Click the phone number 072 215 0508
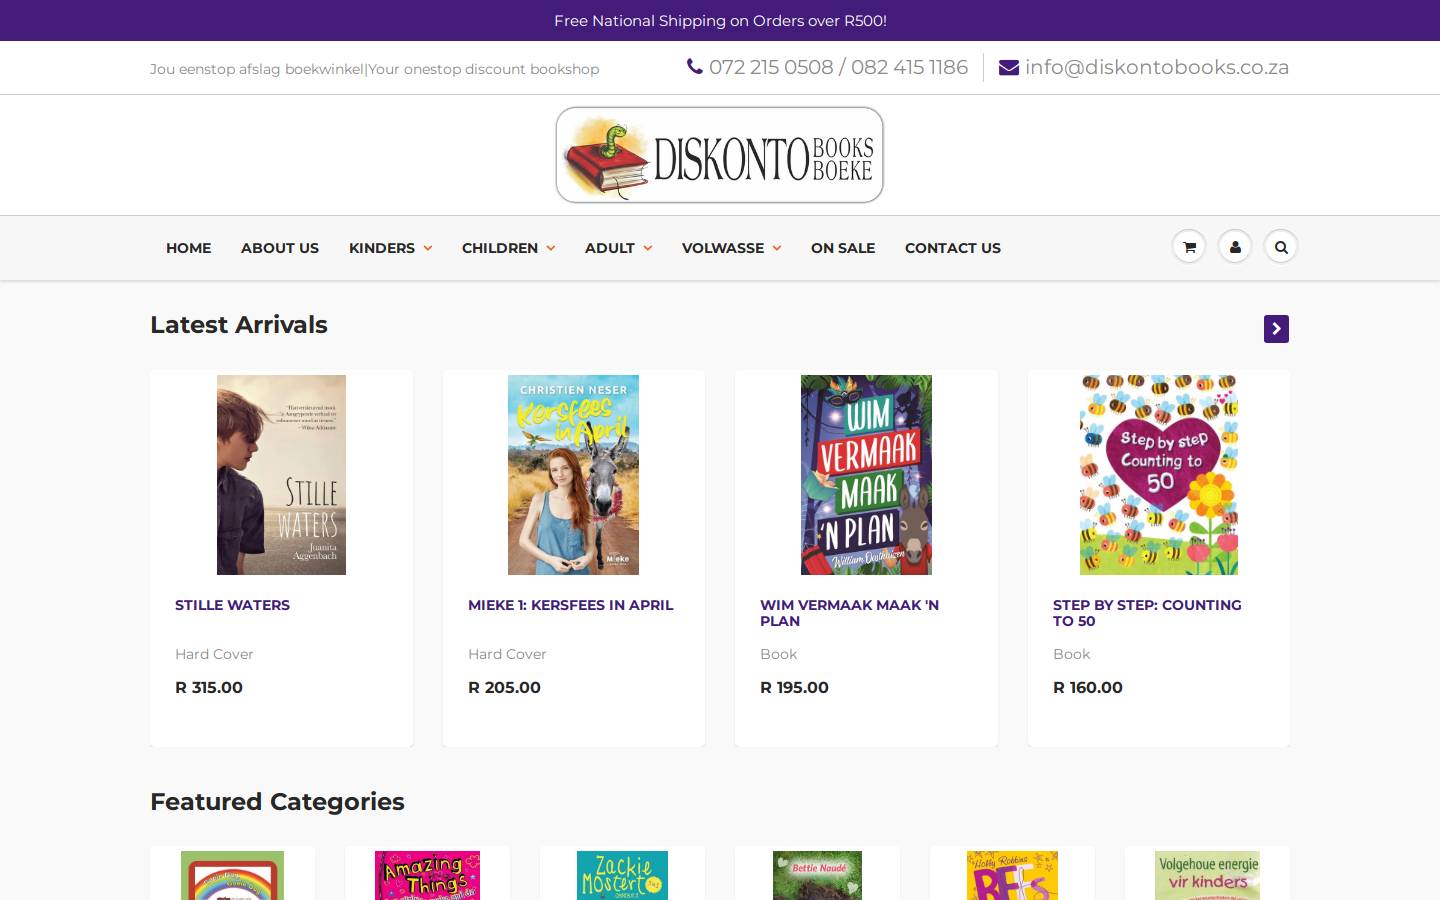The image size is (1440, 900). click(x=771, y=67)
